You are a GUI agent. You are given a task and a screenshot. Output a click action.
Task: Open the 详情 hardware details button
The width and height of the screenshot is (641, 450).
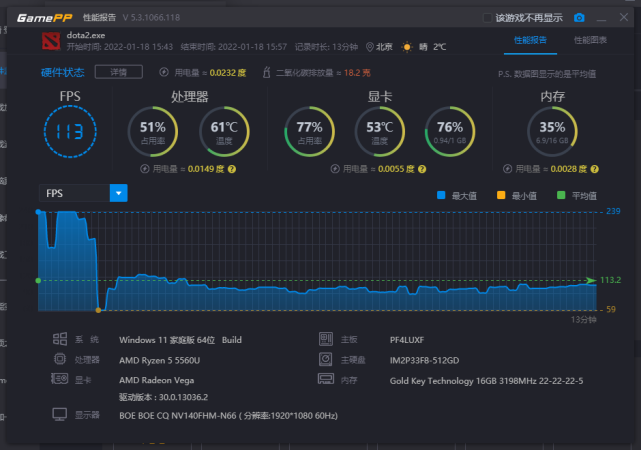[x=119, y=72]
